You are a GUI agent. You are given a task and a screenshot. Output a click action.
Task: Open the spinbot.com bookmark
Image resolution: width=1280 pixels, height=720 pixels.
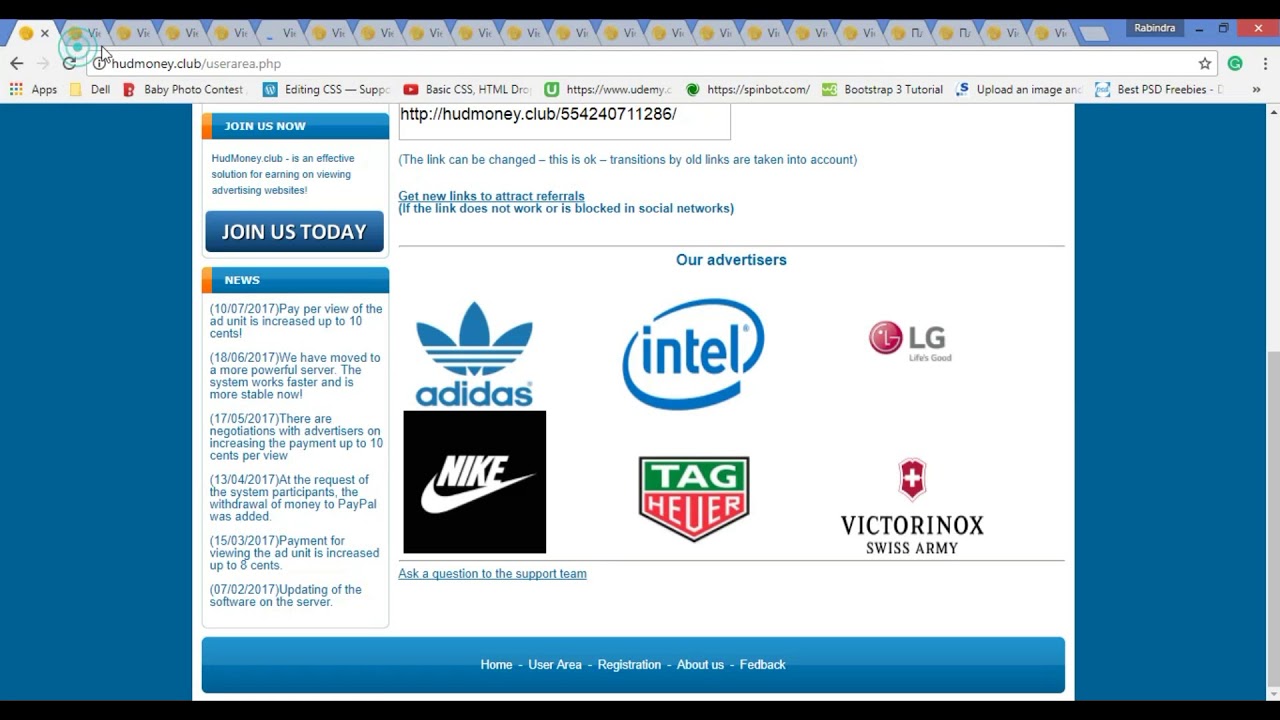pos(748,89)
